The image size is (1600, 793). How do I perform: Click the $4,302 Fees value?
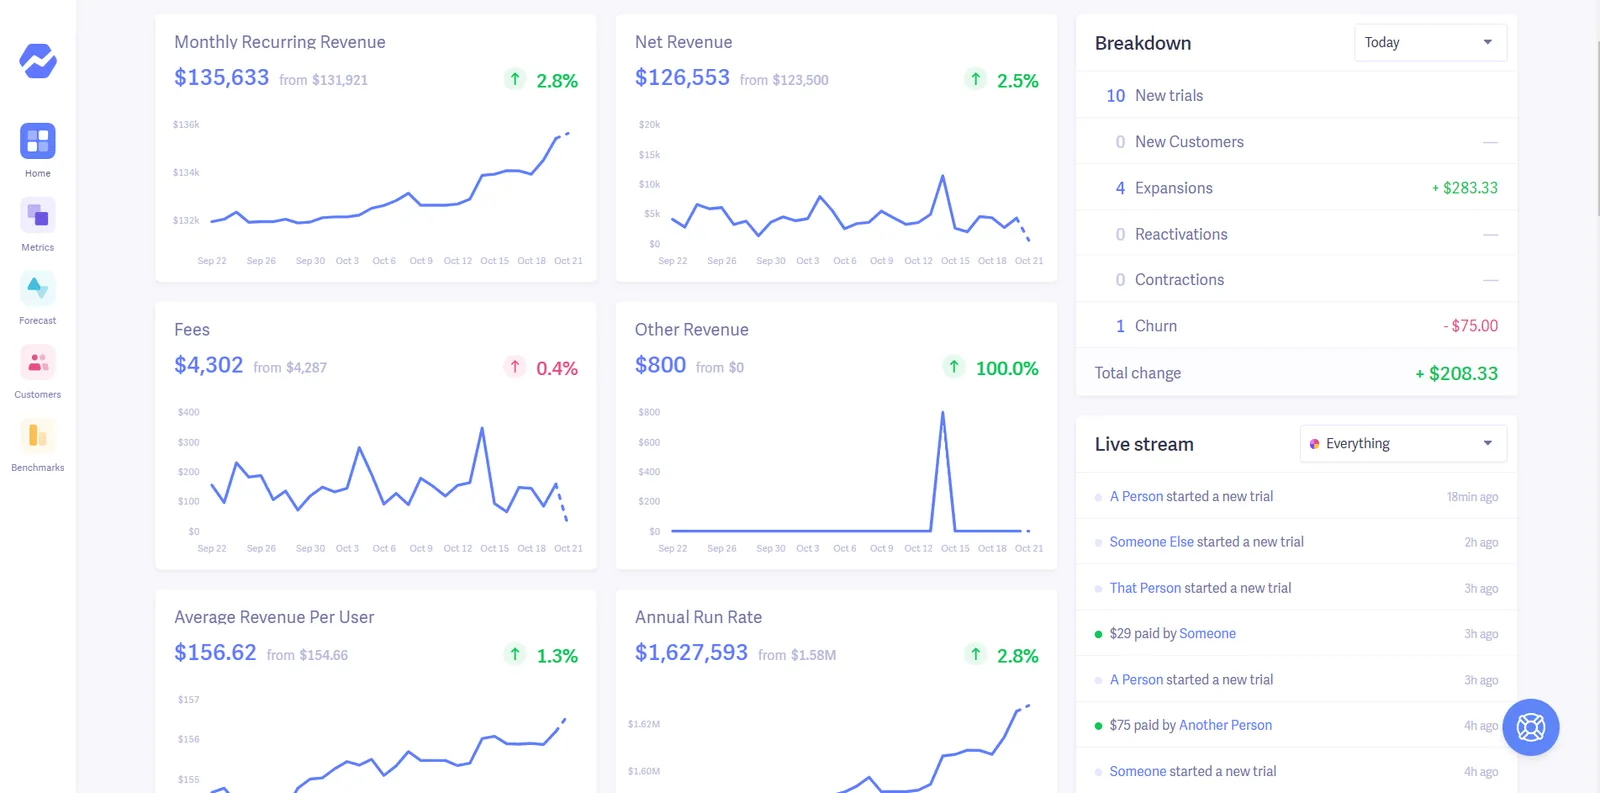pos(209,365)
